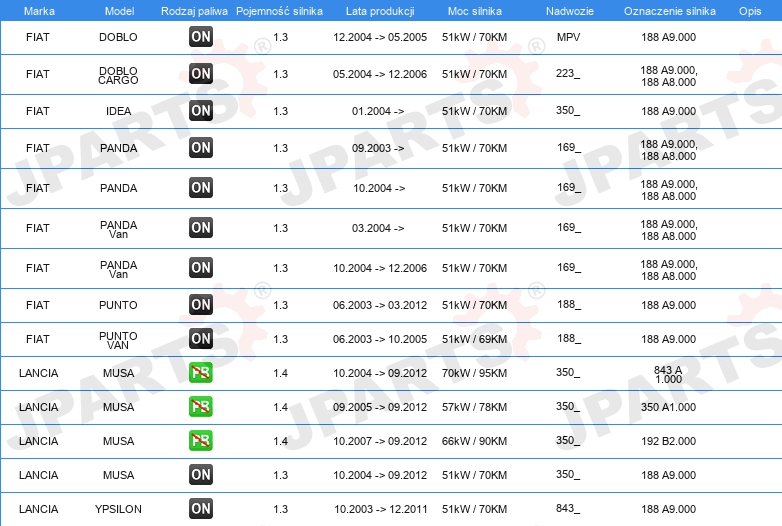Click the green PB icon in the MUSA 70kW / 95KM row
Screen dimensions: 782x526
tap(201, 373)
